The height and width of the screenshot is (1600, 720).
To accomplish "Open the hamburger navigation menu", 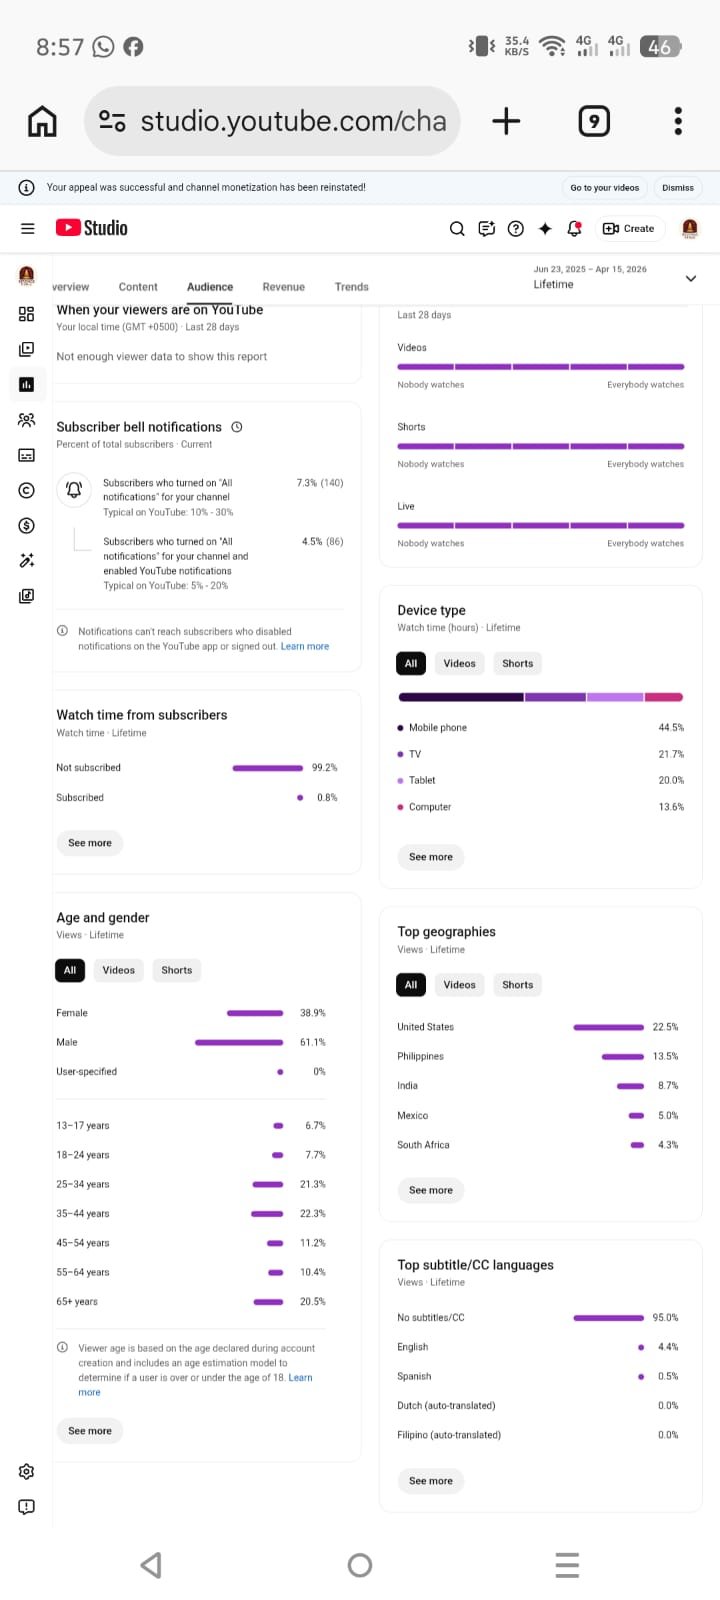I will (x=28, y=228).
